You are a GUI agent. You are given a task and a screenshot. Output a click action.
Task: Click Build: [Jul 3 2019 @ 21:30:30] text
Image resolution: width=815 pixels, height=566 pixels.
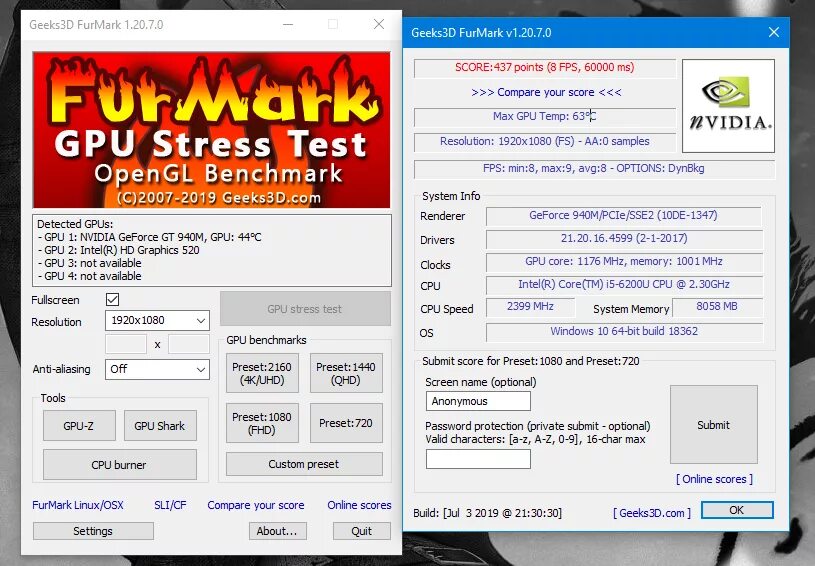488,513
